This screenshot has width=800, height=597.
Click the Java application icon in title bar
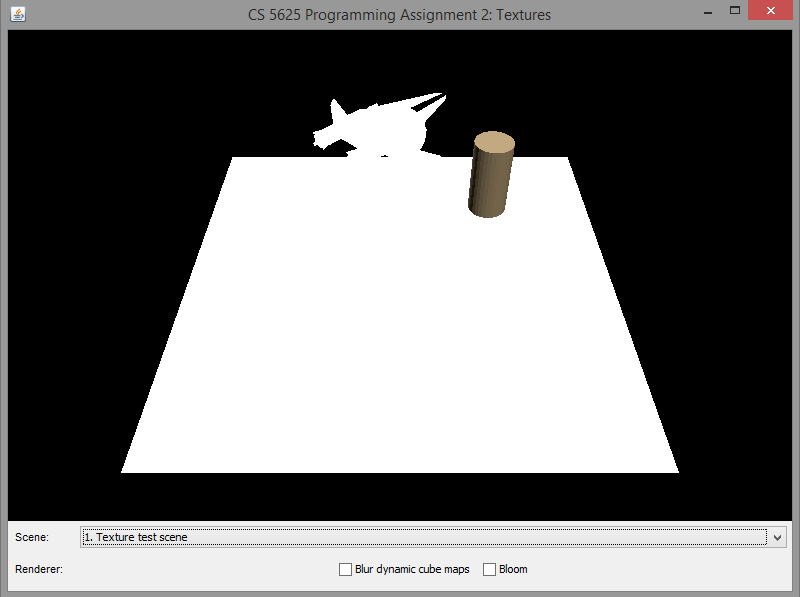(18, 14)
